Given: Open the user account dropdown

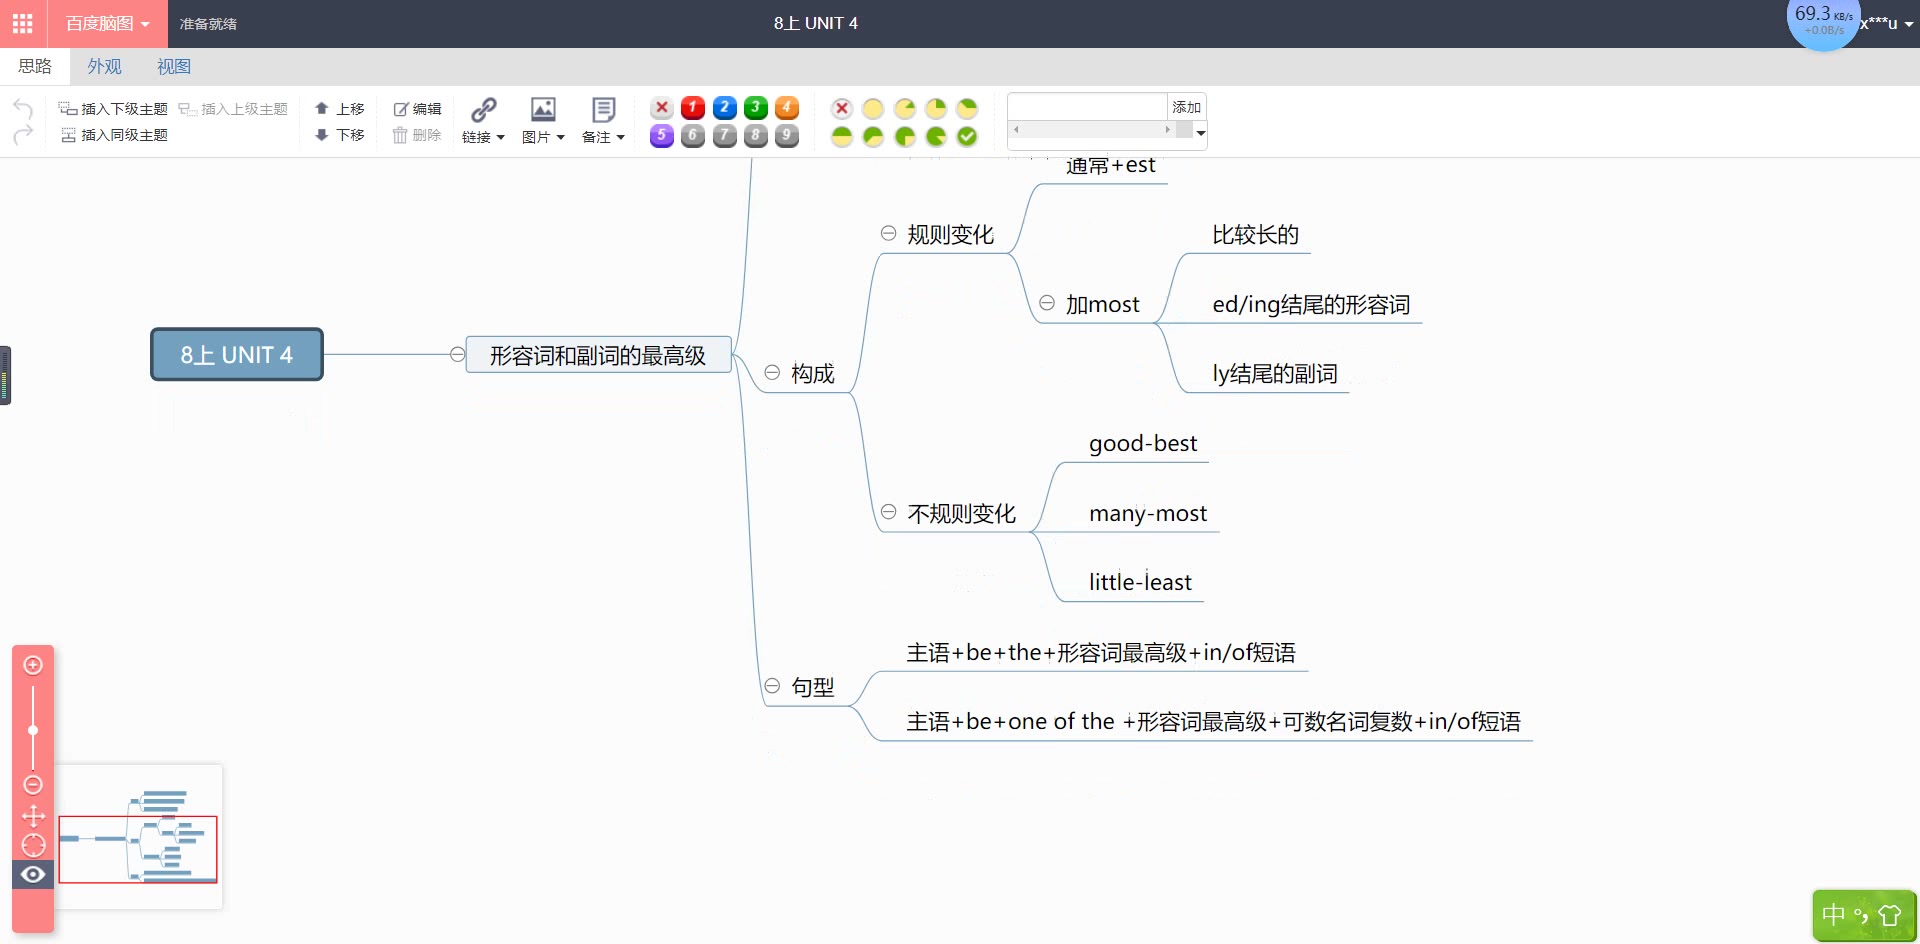Looking at the screenshot, I should [1886, 23].
